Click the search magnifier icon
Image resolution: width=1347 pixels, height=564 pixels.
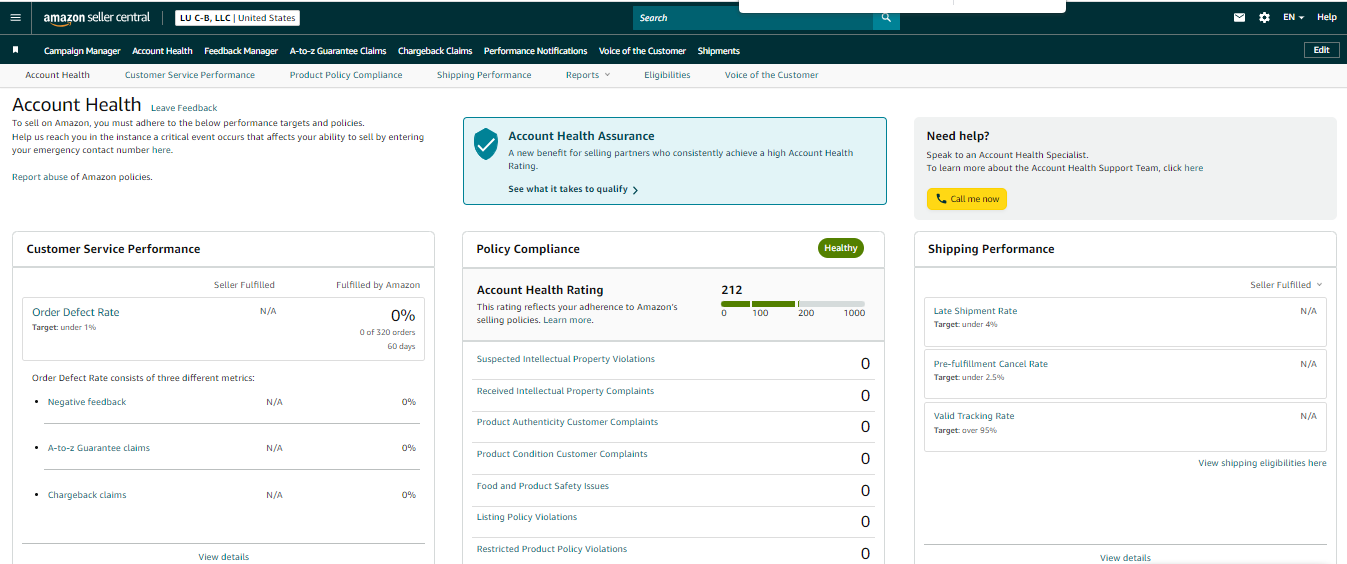pos(886,18)
